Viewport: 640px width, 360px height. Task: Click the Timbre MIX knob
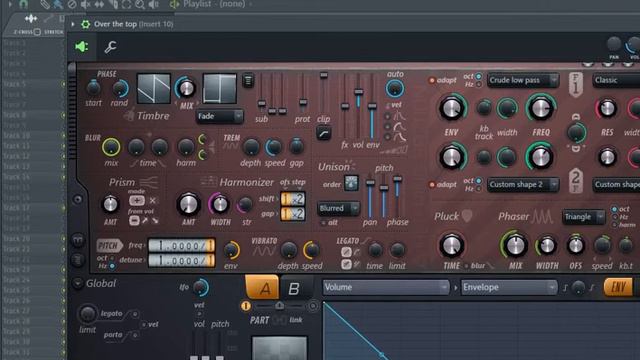pyautogui.click(x=186, y=88)
